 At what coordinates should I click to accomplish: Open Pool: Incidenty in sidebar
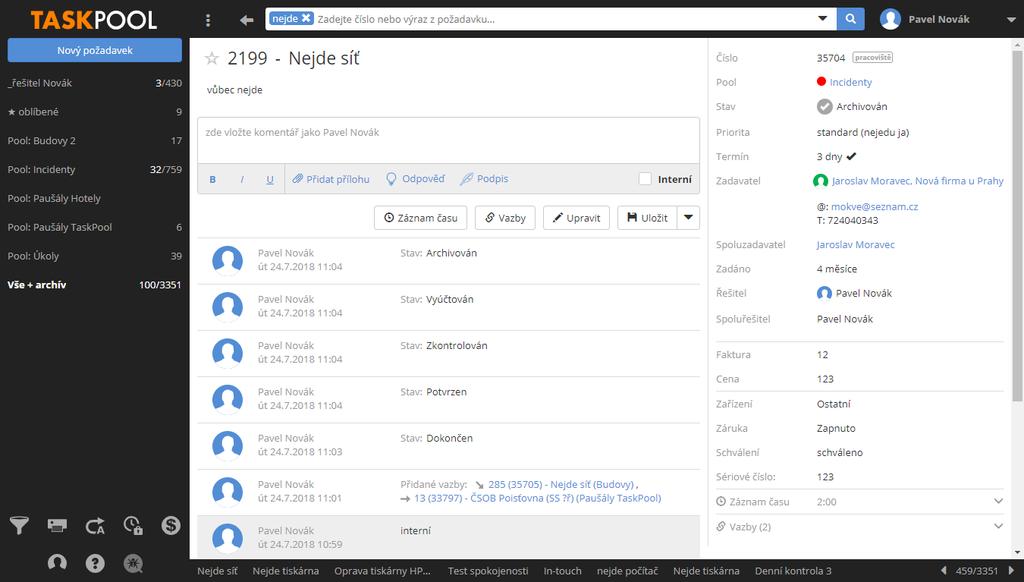[x=95, y=169]
